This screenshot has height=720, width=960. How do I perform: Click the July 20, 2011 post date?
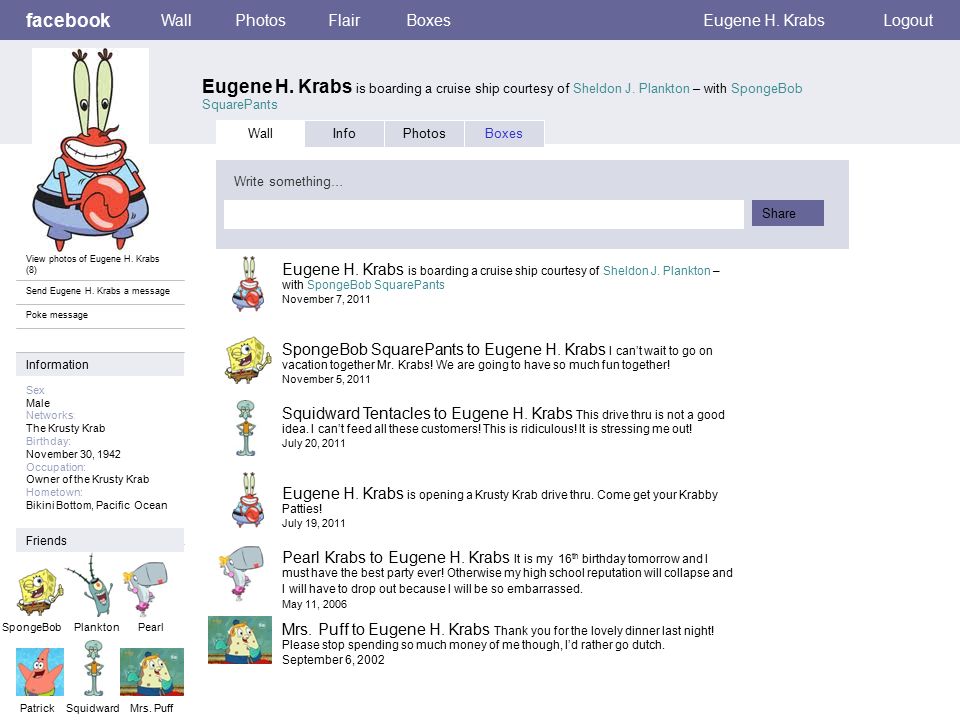tap(313, 443)
